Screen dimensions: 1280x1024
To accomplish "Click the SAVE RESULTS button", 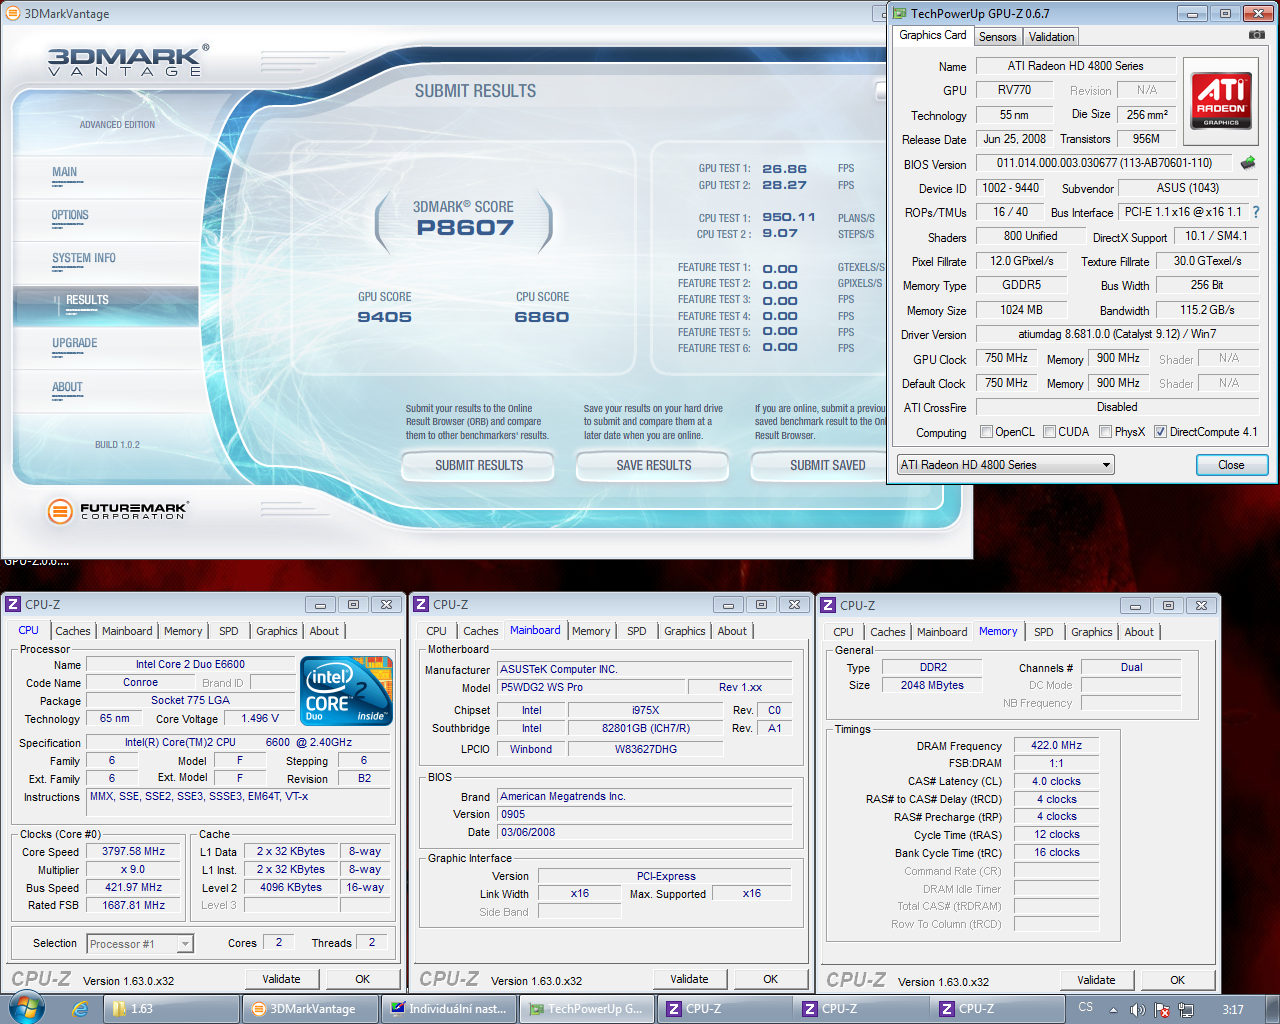I will pos(654,465).
